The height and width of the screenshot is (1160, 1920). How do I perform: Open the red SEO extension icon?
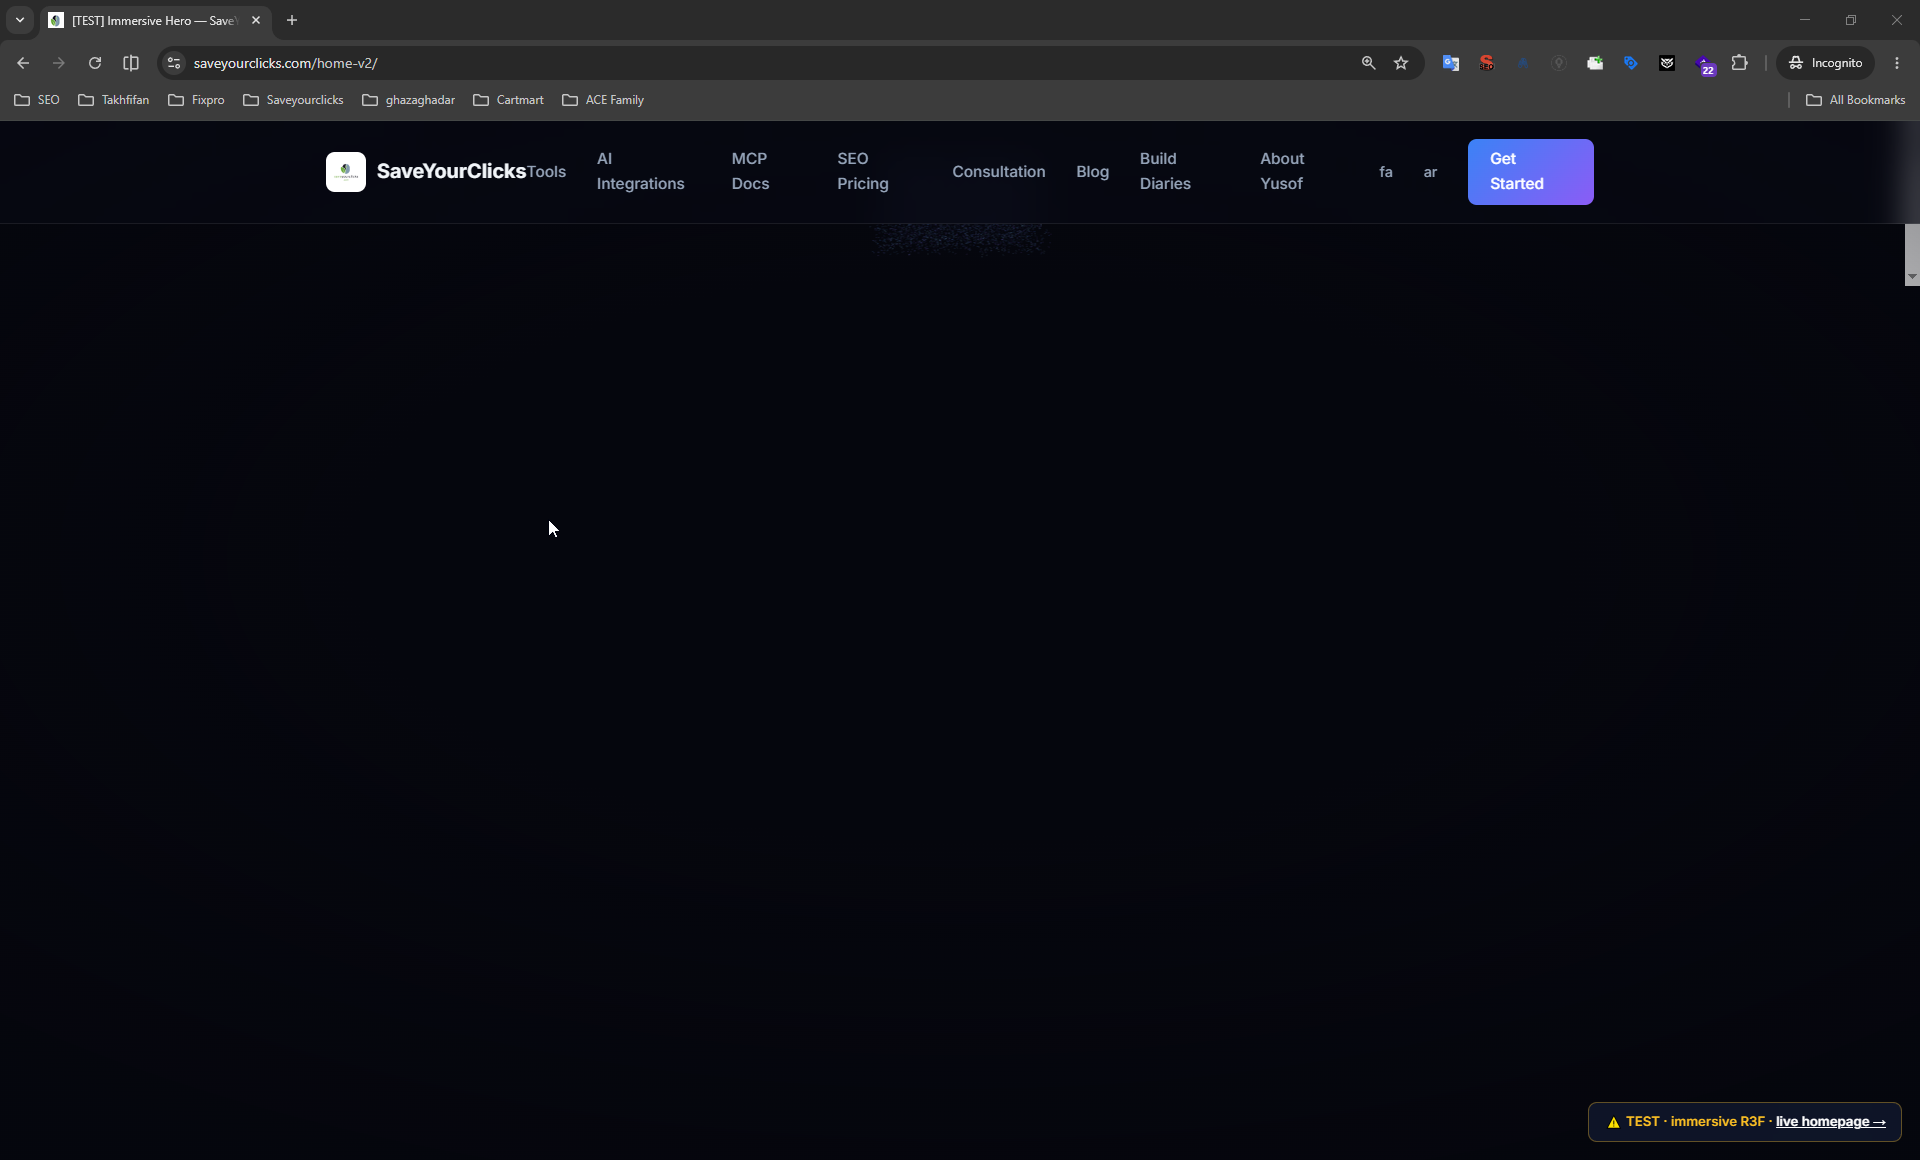click(1487, 63)
